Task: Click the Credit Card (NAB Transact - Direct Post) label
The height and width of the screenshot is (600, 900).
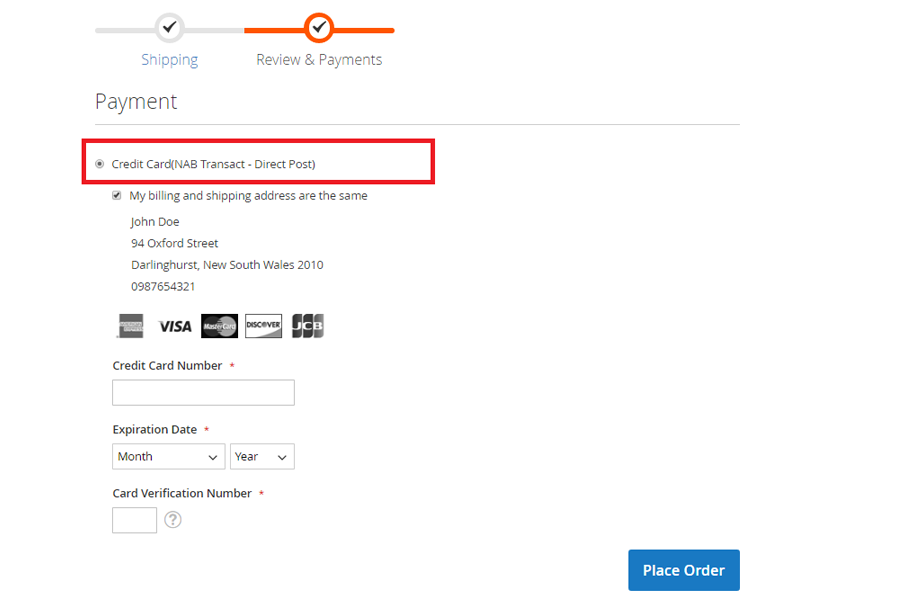Action: (213, 164)
